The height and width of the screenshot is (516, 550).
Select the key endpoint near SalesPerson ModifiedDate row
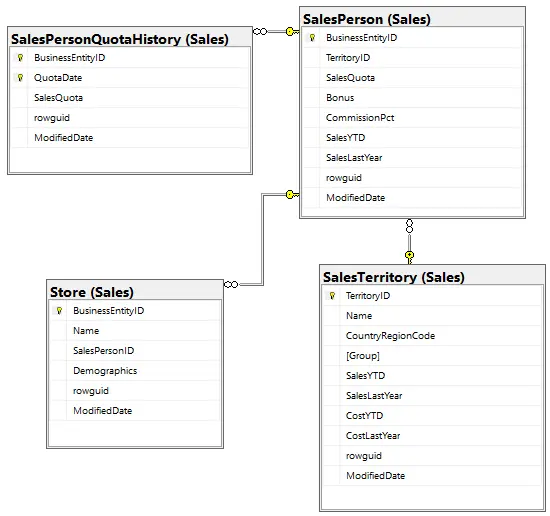[292, 194]
